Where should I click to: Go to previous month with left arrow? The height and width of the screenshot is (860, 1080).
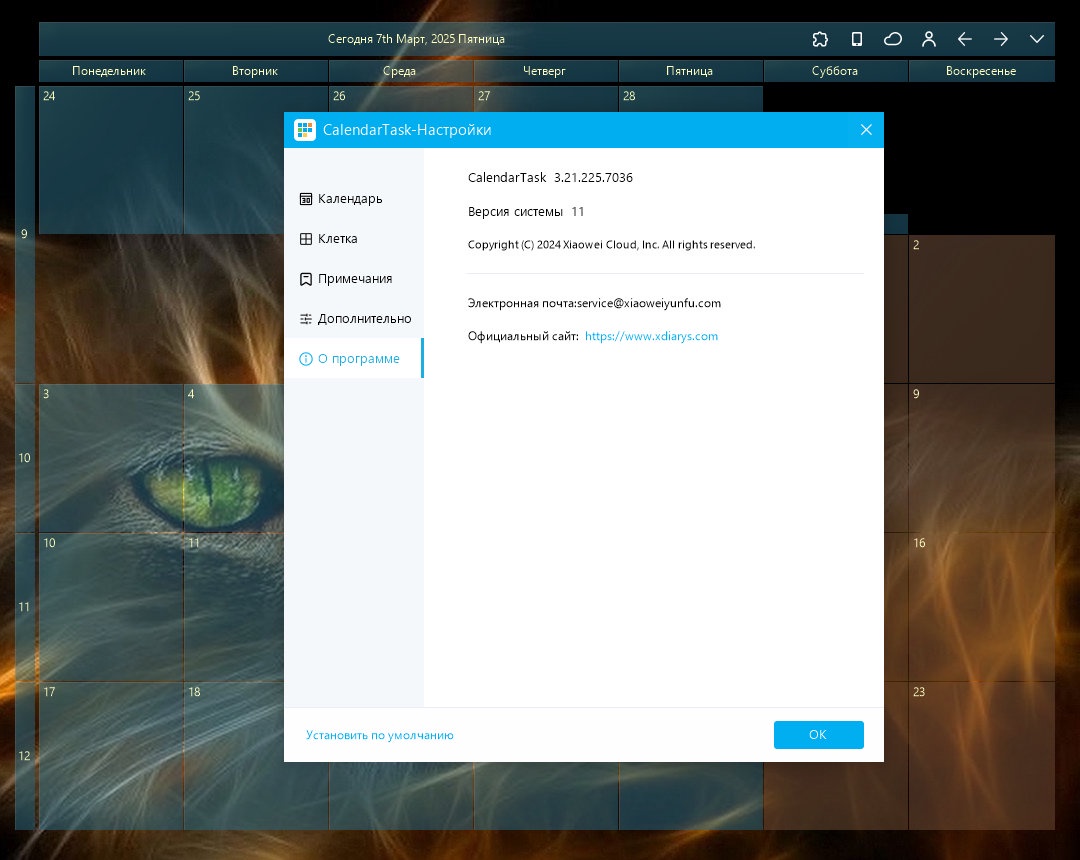(964, 39)
